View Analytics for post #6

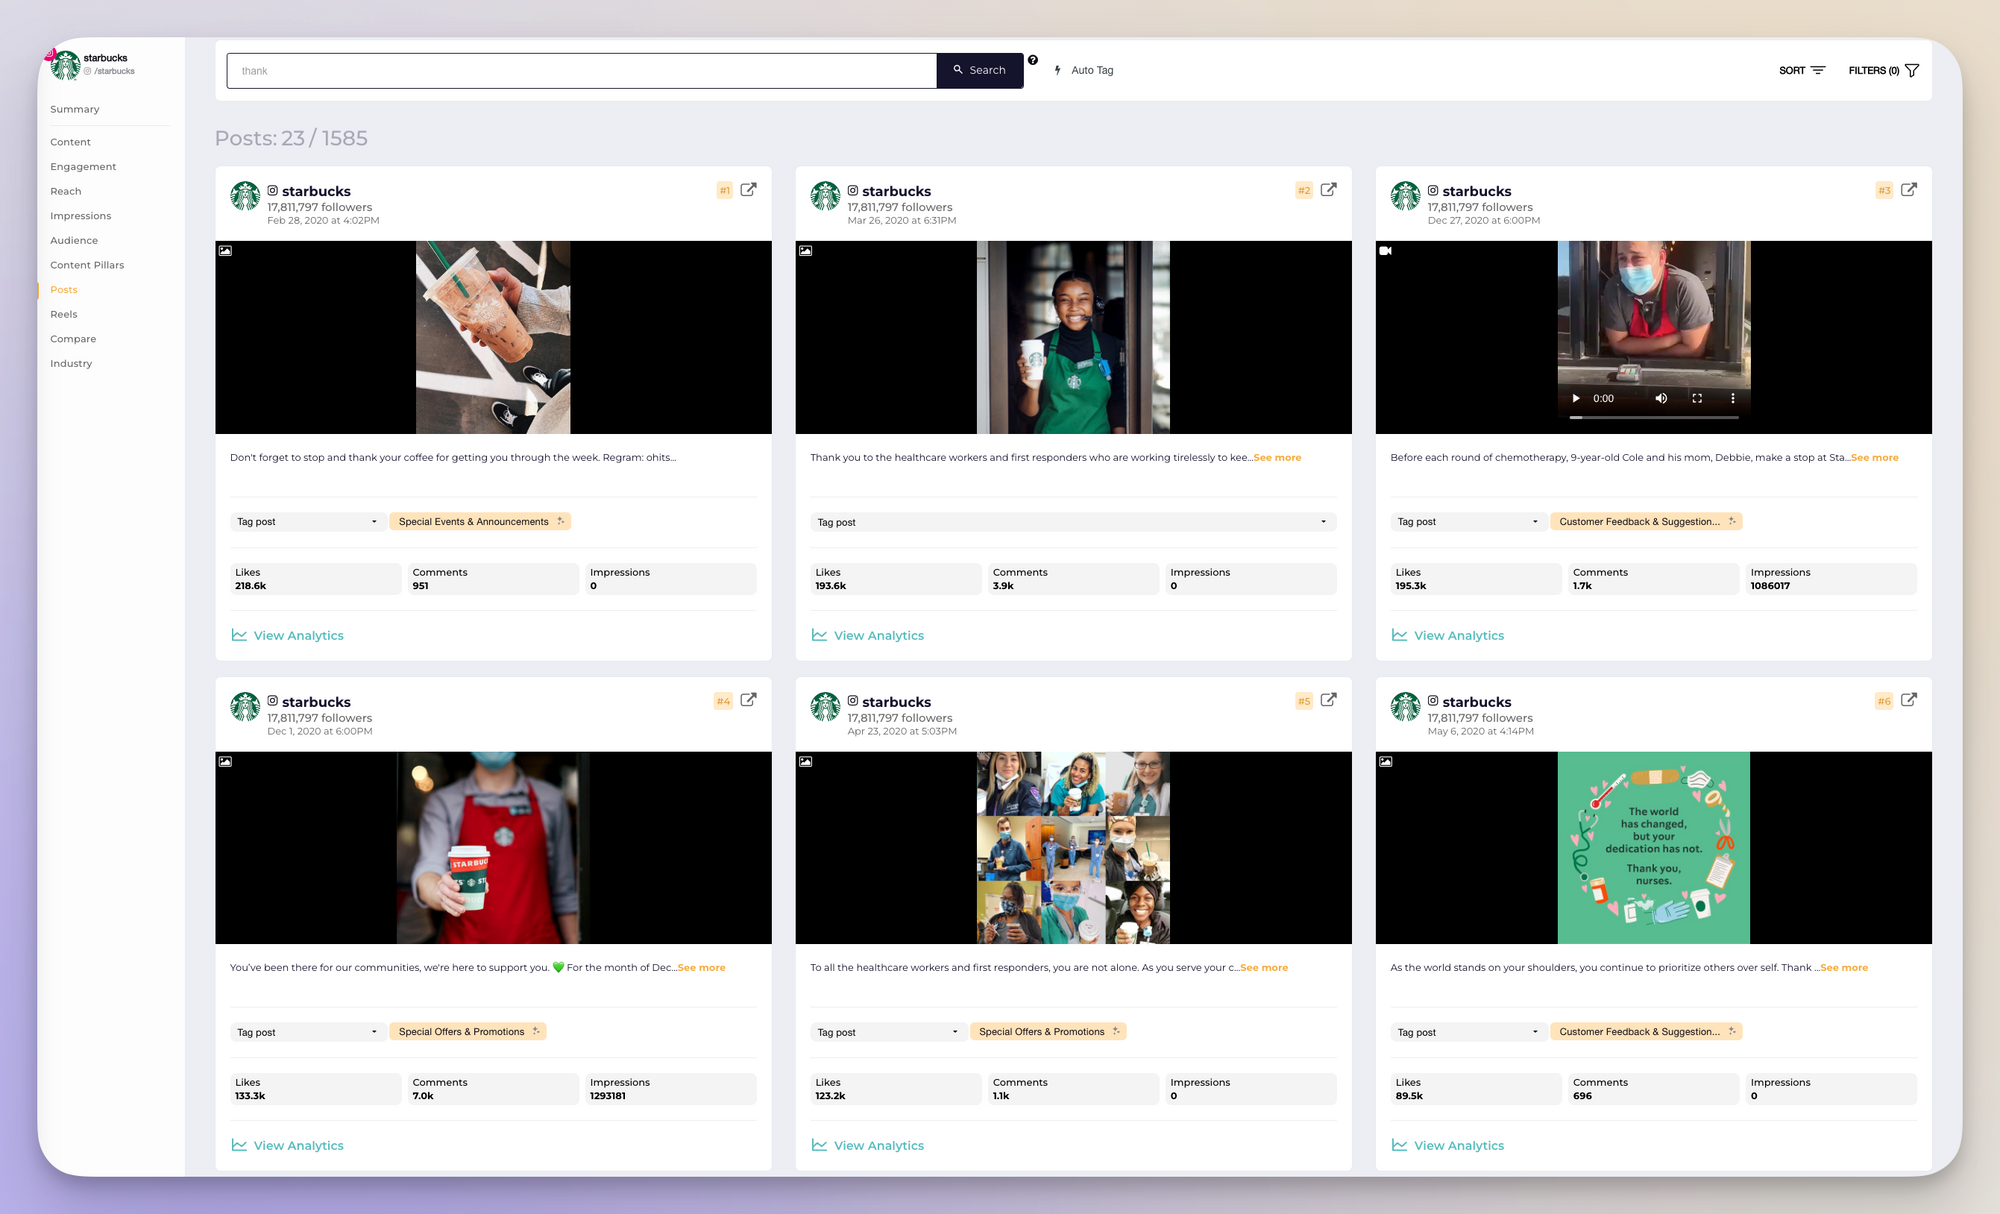coord(1448,1145)
